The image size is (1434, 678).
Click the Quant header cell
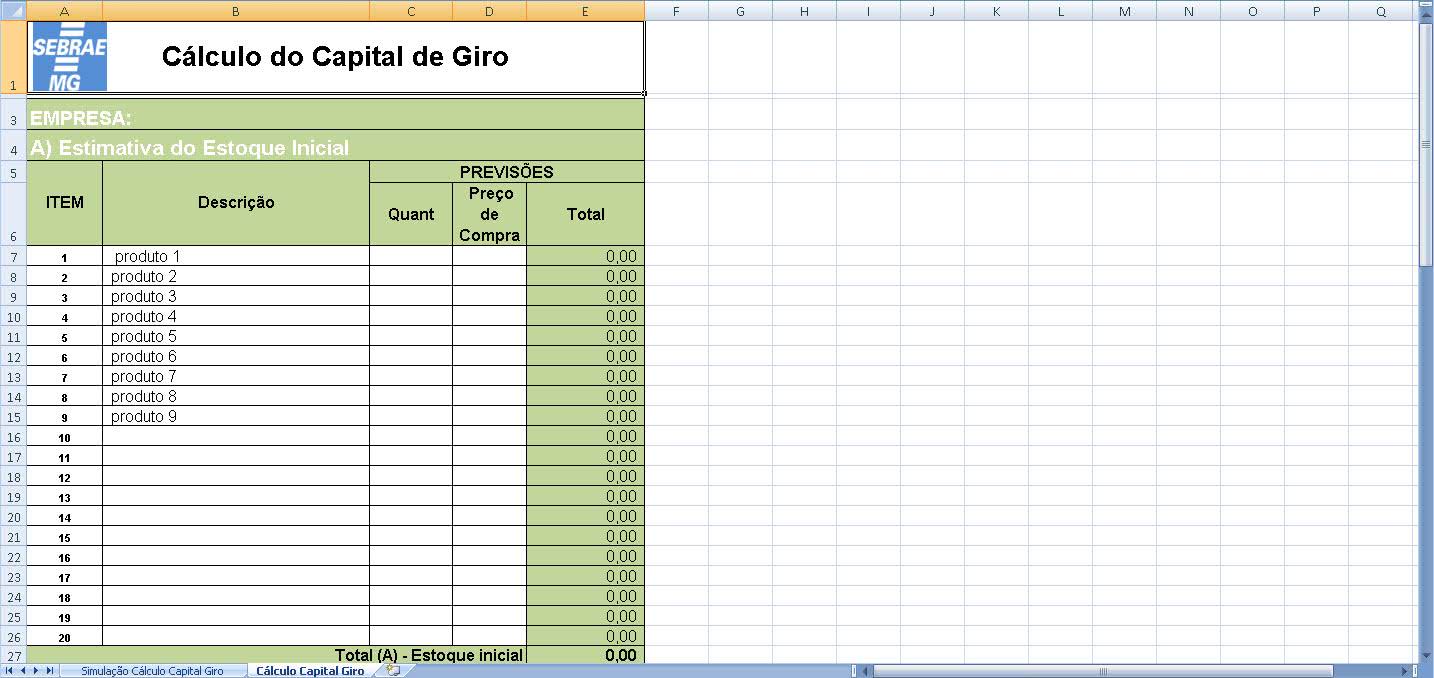411,214
